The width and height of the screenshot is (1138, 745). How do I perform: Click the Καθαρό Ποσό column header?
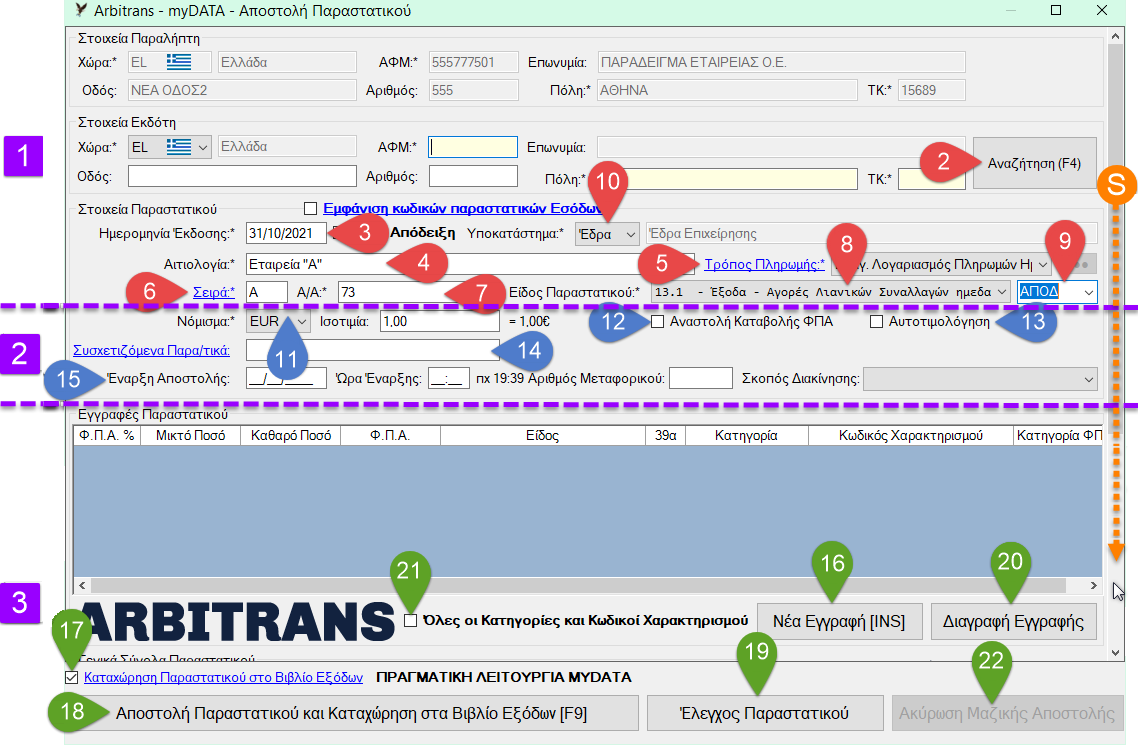290,435
